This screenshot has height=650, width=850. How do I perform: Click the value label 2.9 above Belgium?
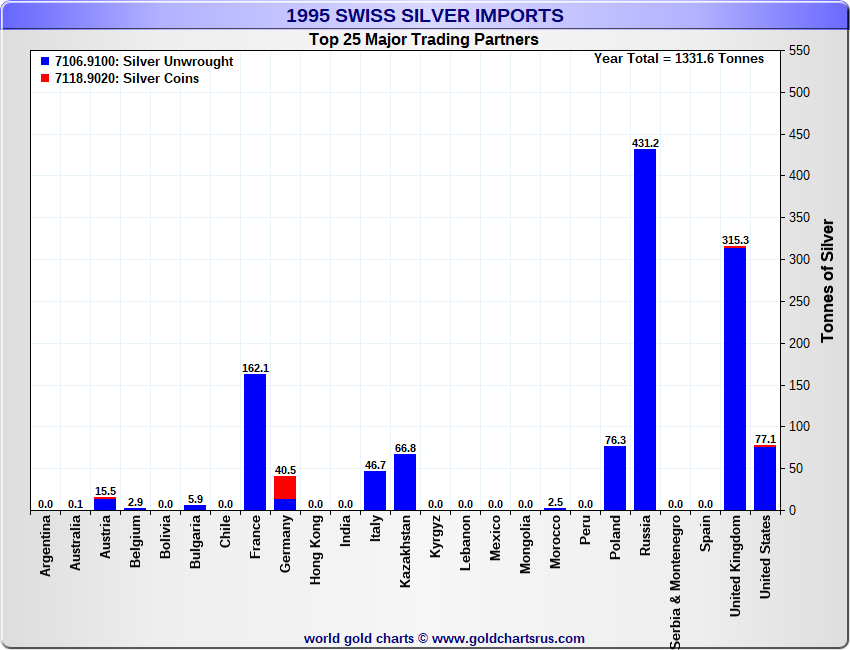click(135, 502)
